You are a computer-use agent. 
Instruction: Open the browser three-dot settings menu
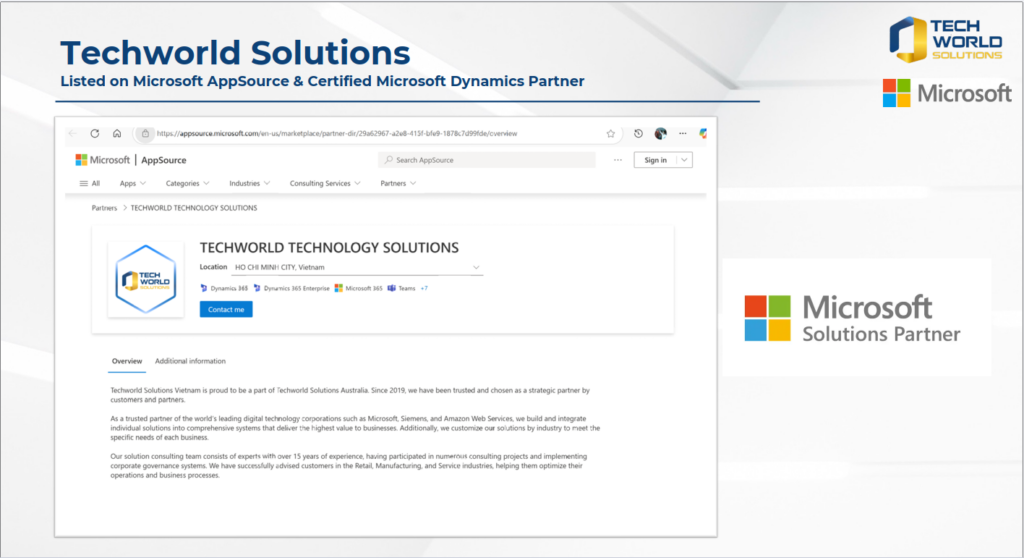point(683,133)
